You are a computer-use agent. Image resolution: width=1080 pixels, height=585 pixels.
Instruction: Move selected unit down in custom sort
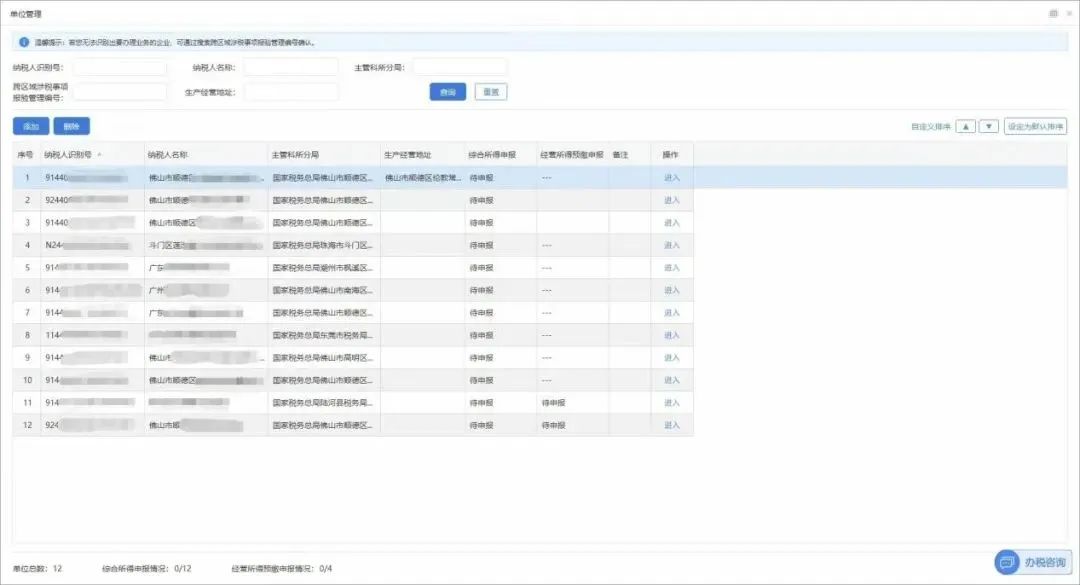pyautogui.click(x=989, y=127)
